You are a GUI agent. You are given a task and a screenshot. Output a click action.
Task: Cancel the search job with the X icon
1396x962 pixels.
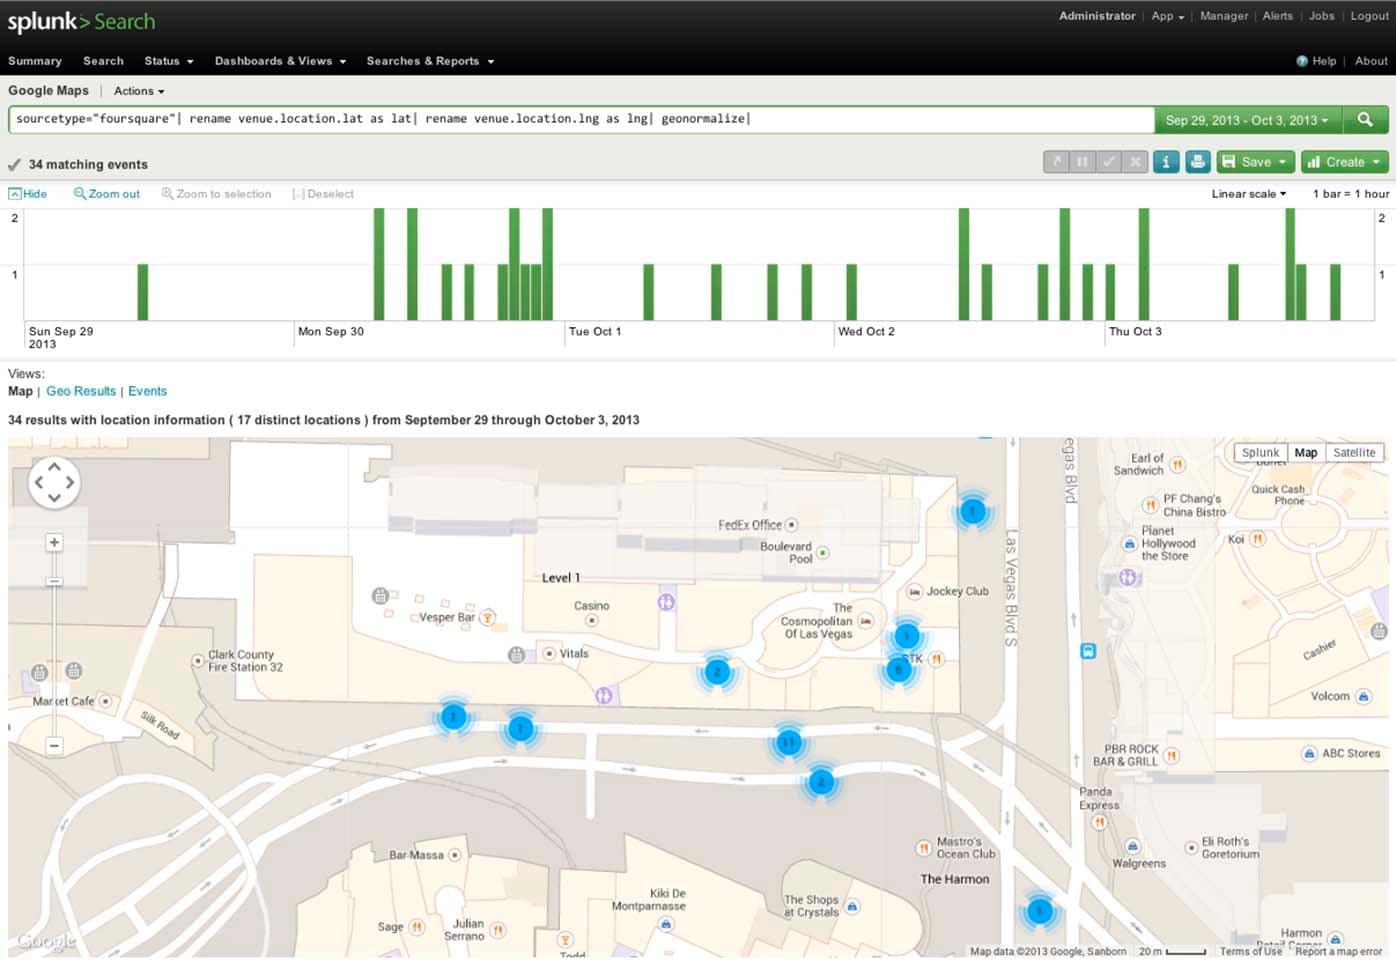(1134, 162)
